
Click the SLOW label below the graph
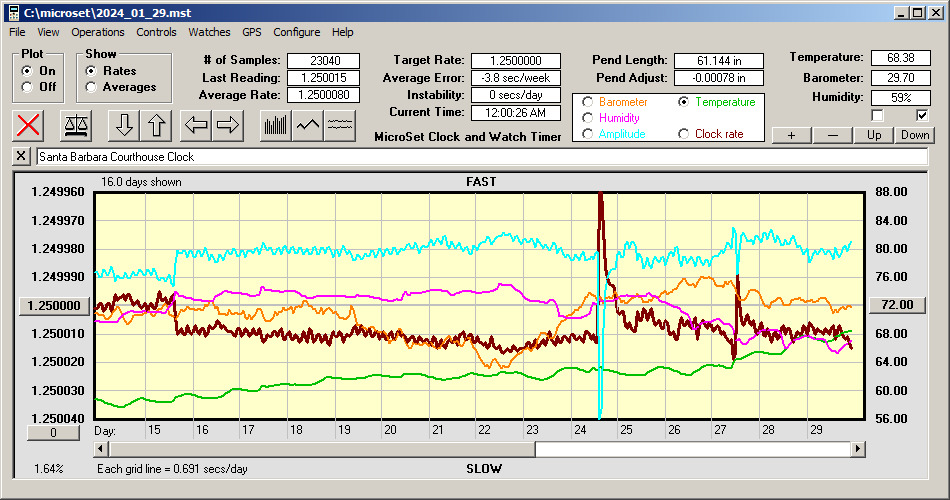[483, 468]
